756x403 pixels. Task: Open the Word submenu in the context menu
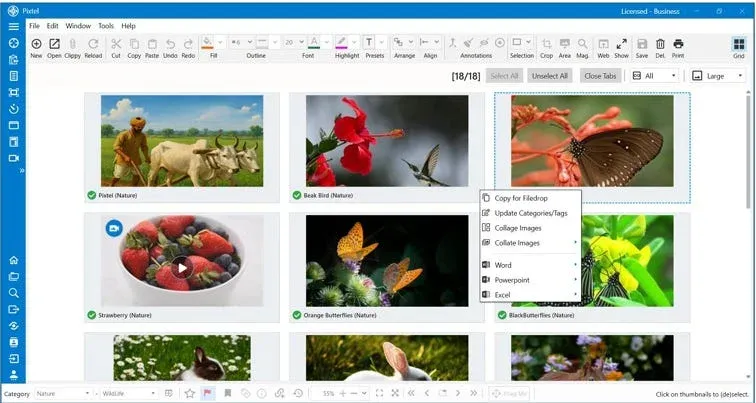[x=530, y=265]
